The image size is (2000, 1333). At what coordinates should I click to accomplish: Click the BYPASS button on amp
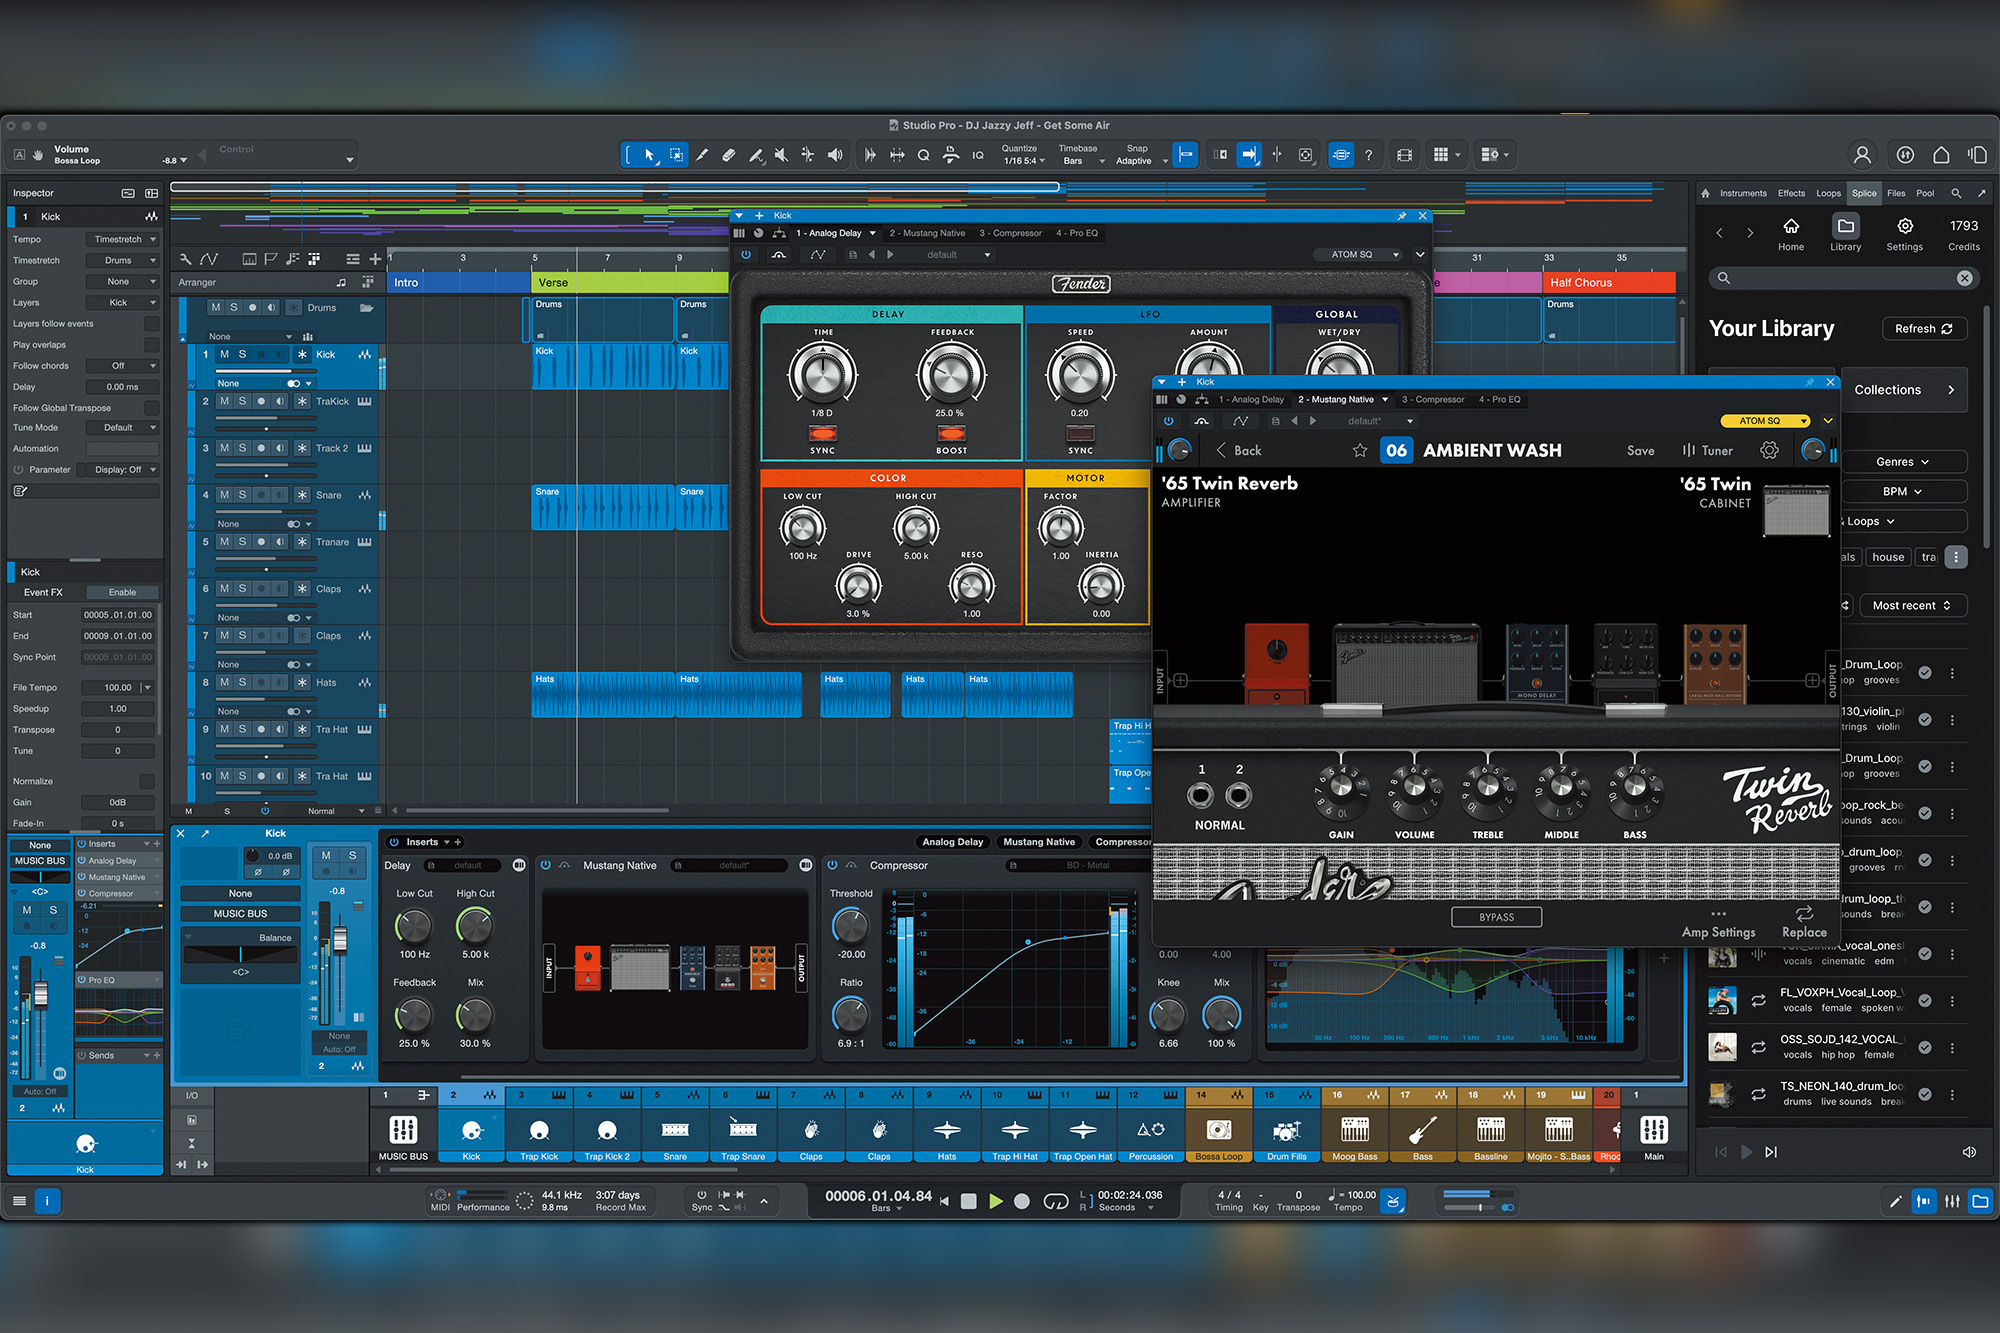pyautogui.click(x=1497, y=918)
